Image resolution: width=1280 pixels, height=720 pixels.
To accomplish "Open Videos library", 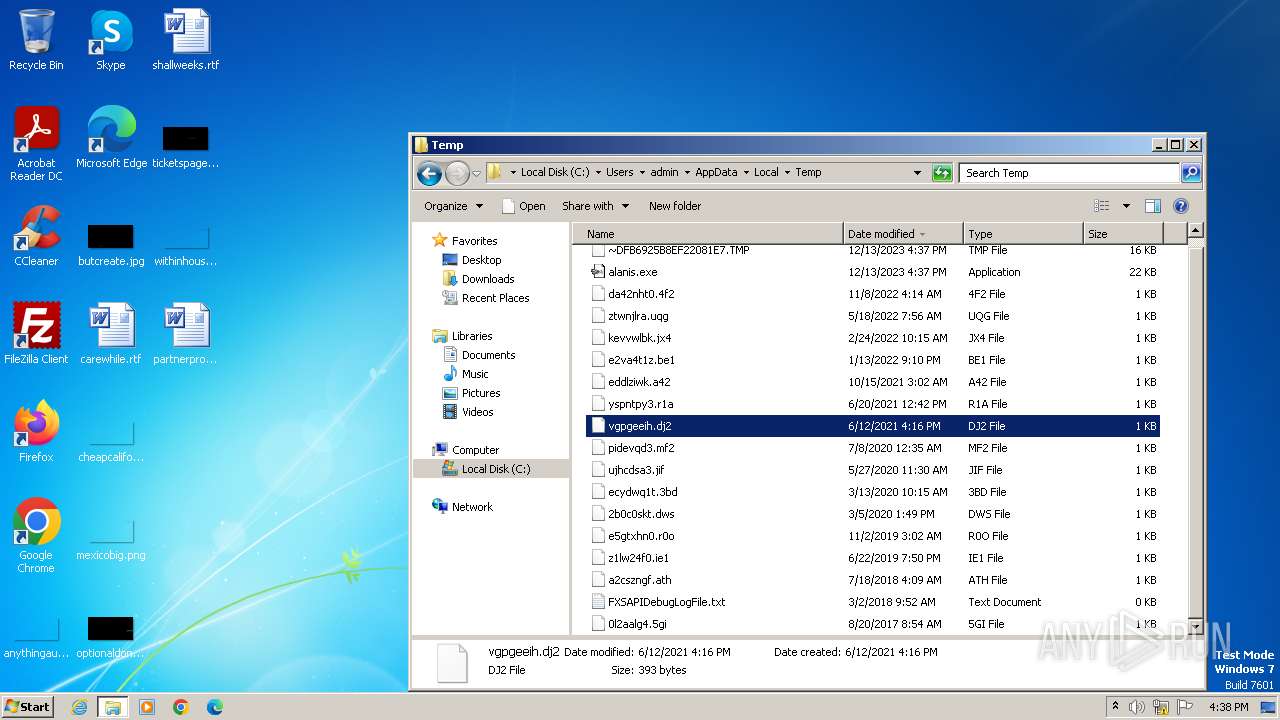I will point(477,412).
